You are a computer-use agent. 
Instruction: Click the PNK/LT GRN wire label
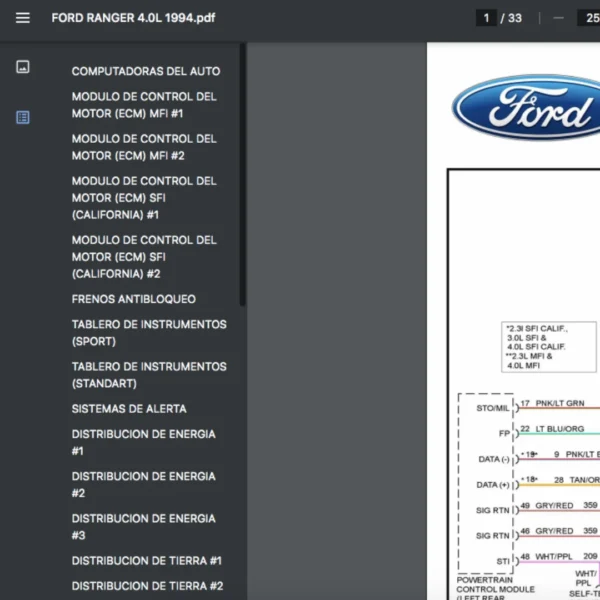[560, 403]
